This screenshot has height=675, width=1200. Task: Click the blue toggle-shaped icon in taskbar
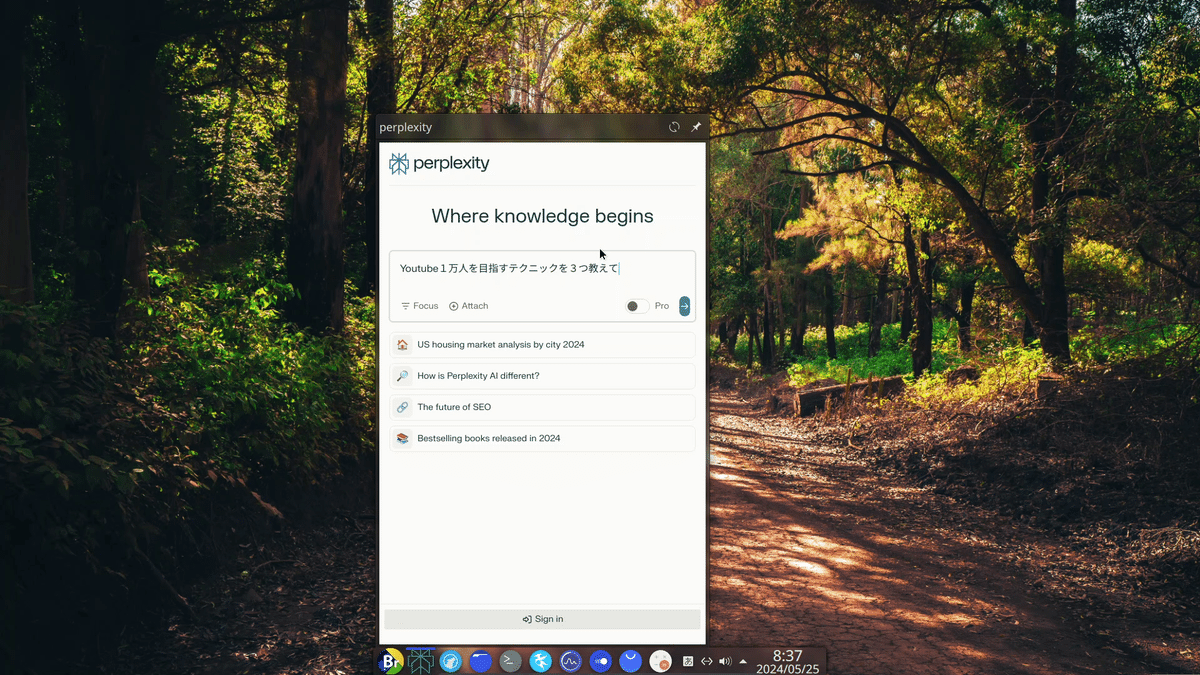point(600,661)
